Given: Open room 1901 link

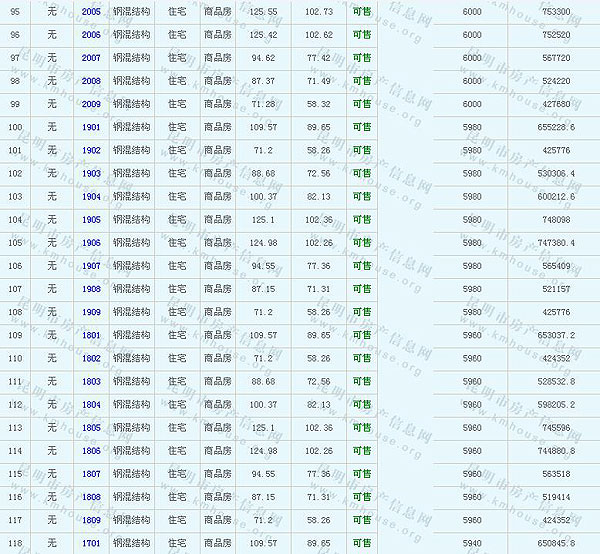Looking at the screenshot, I should pos(91,127).
